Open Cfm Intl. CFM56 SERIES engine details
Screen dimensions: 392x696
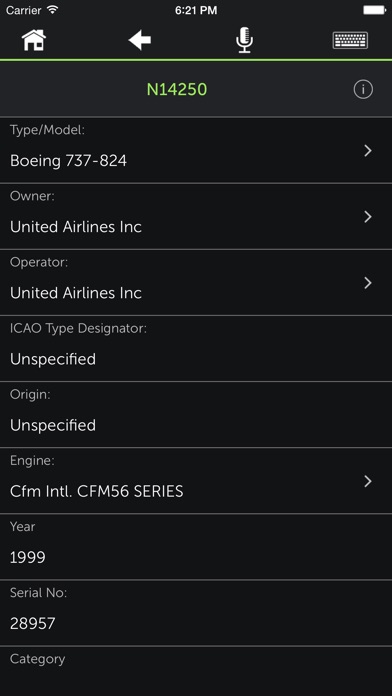click(x=196, y=481)
